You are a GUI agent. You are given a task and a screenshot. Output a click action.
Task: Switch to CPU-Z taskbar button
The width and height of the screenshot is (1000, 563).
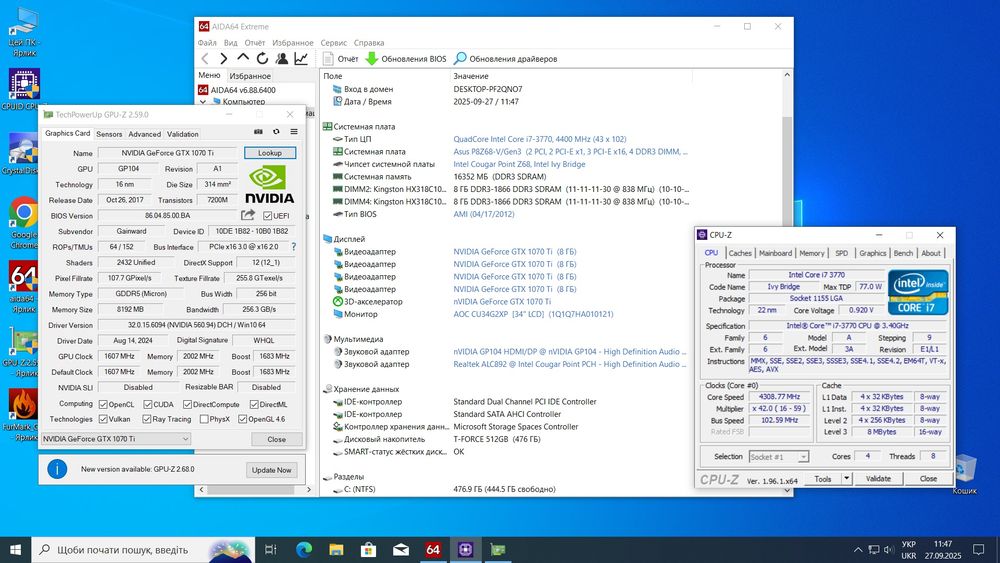(466, 550)
